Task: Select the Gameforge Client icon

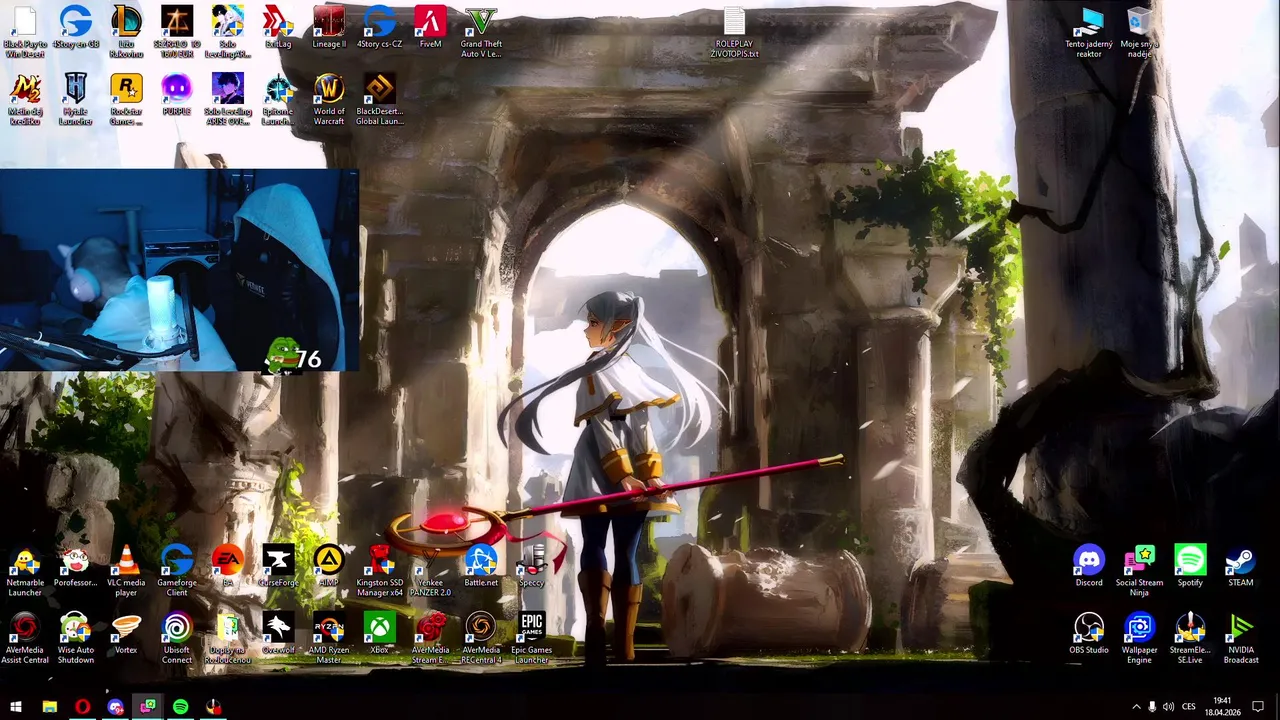Action: click(177, 571)
